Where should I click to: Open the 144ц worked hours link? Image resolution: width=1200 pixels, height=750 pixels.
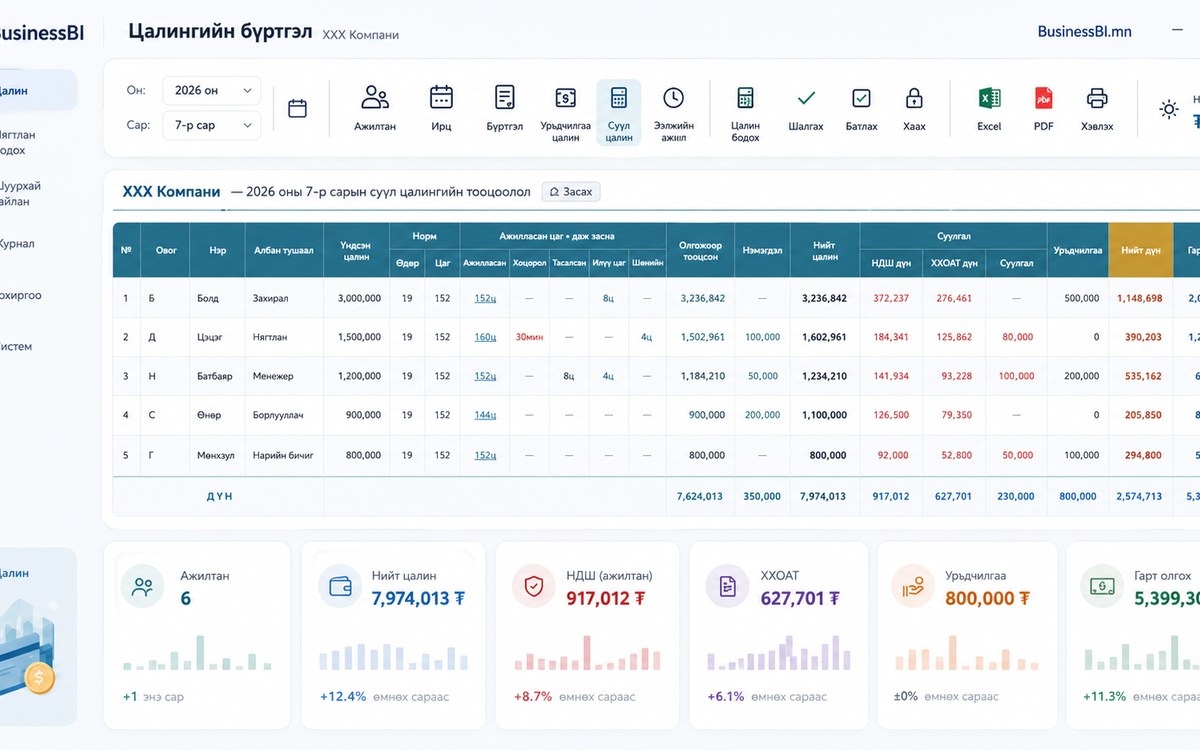pyautogui.click(x=485, y=415)
